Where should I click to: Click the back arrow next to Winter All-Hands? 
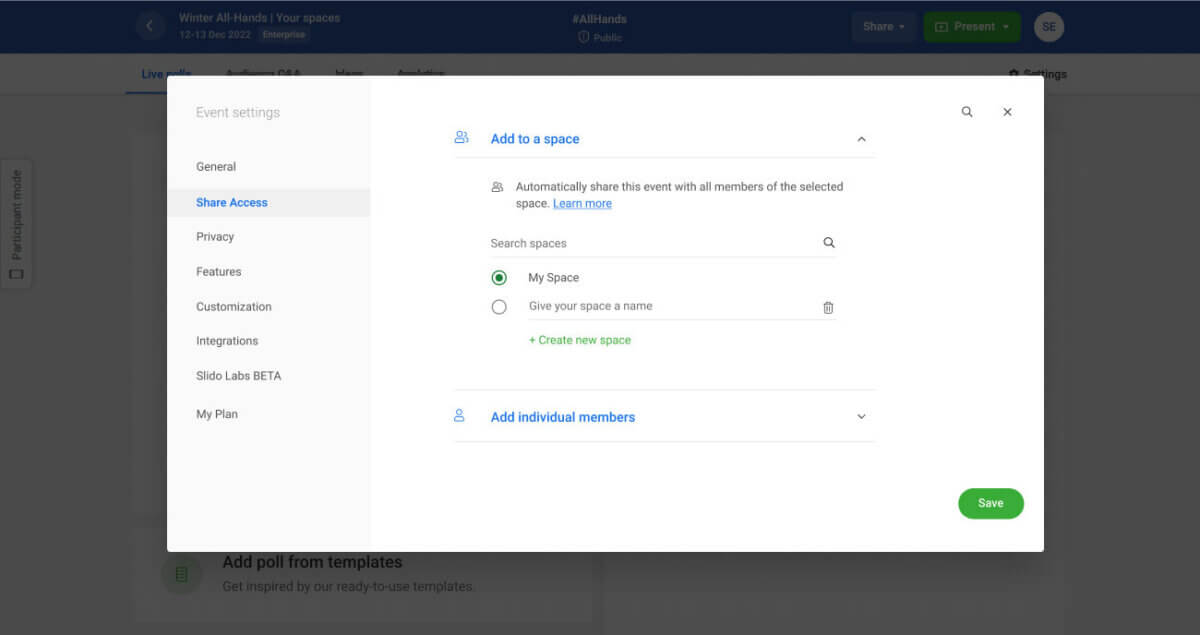click(x=150, y=25)
